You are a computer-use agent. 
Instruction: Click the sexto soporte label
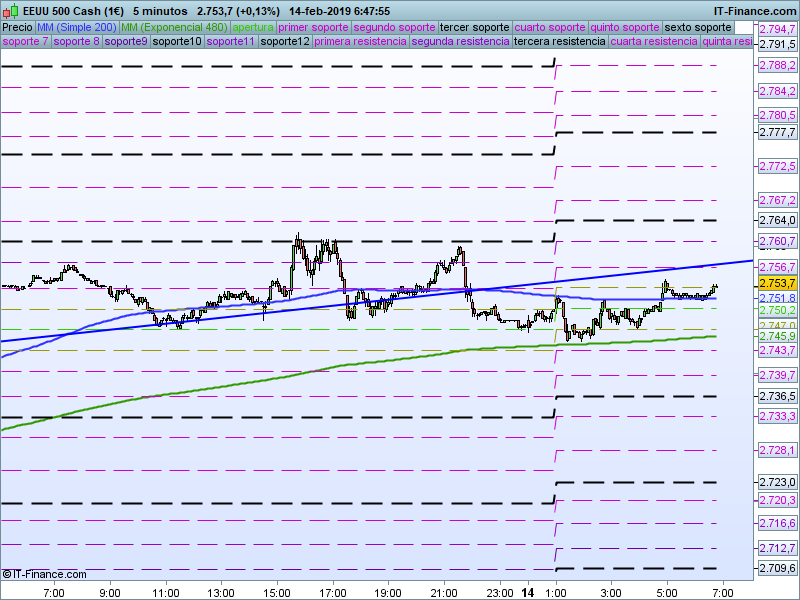[x=697, y=27]
